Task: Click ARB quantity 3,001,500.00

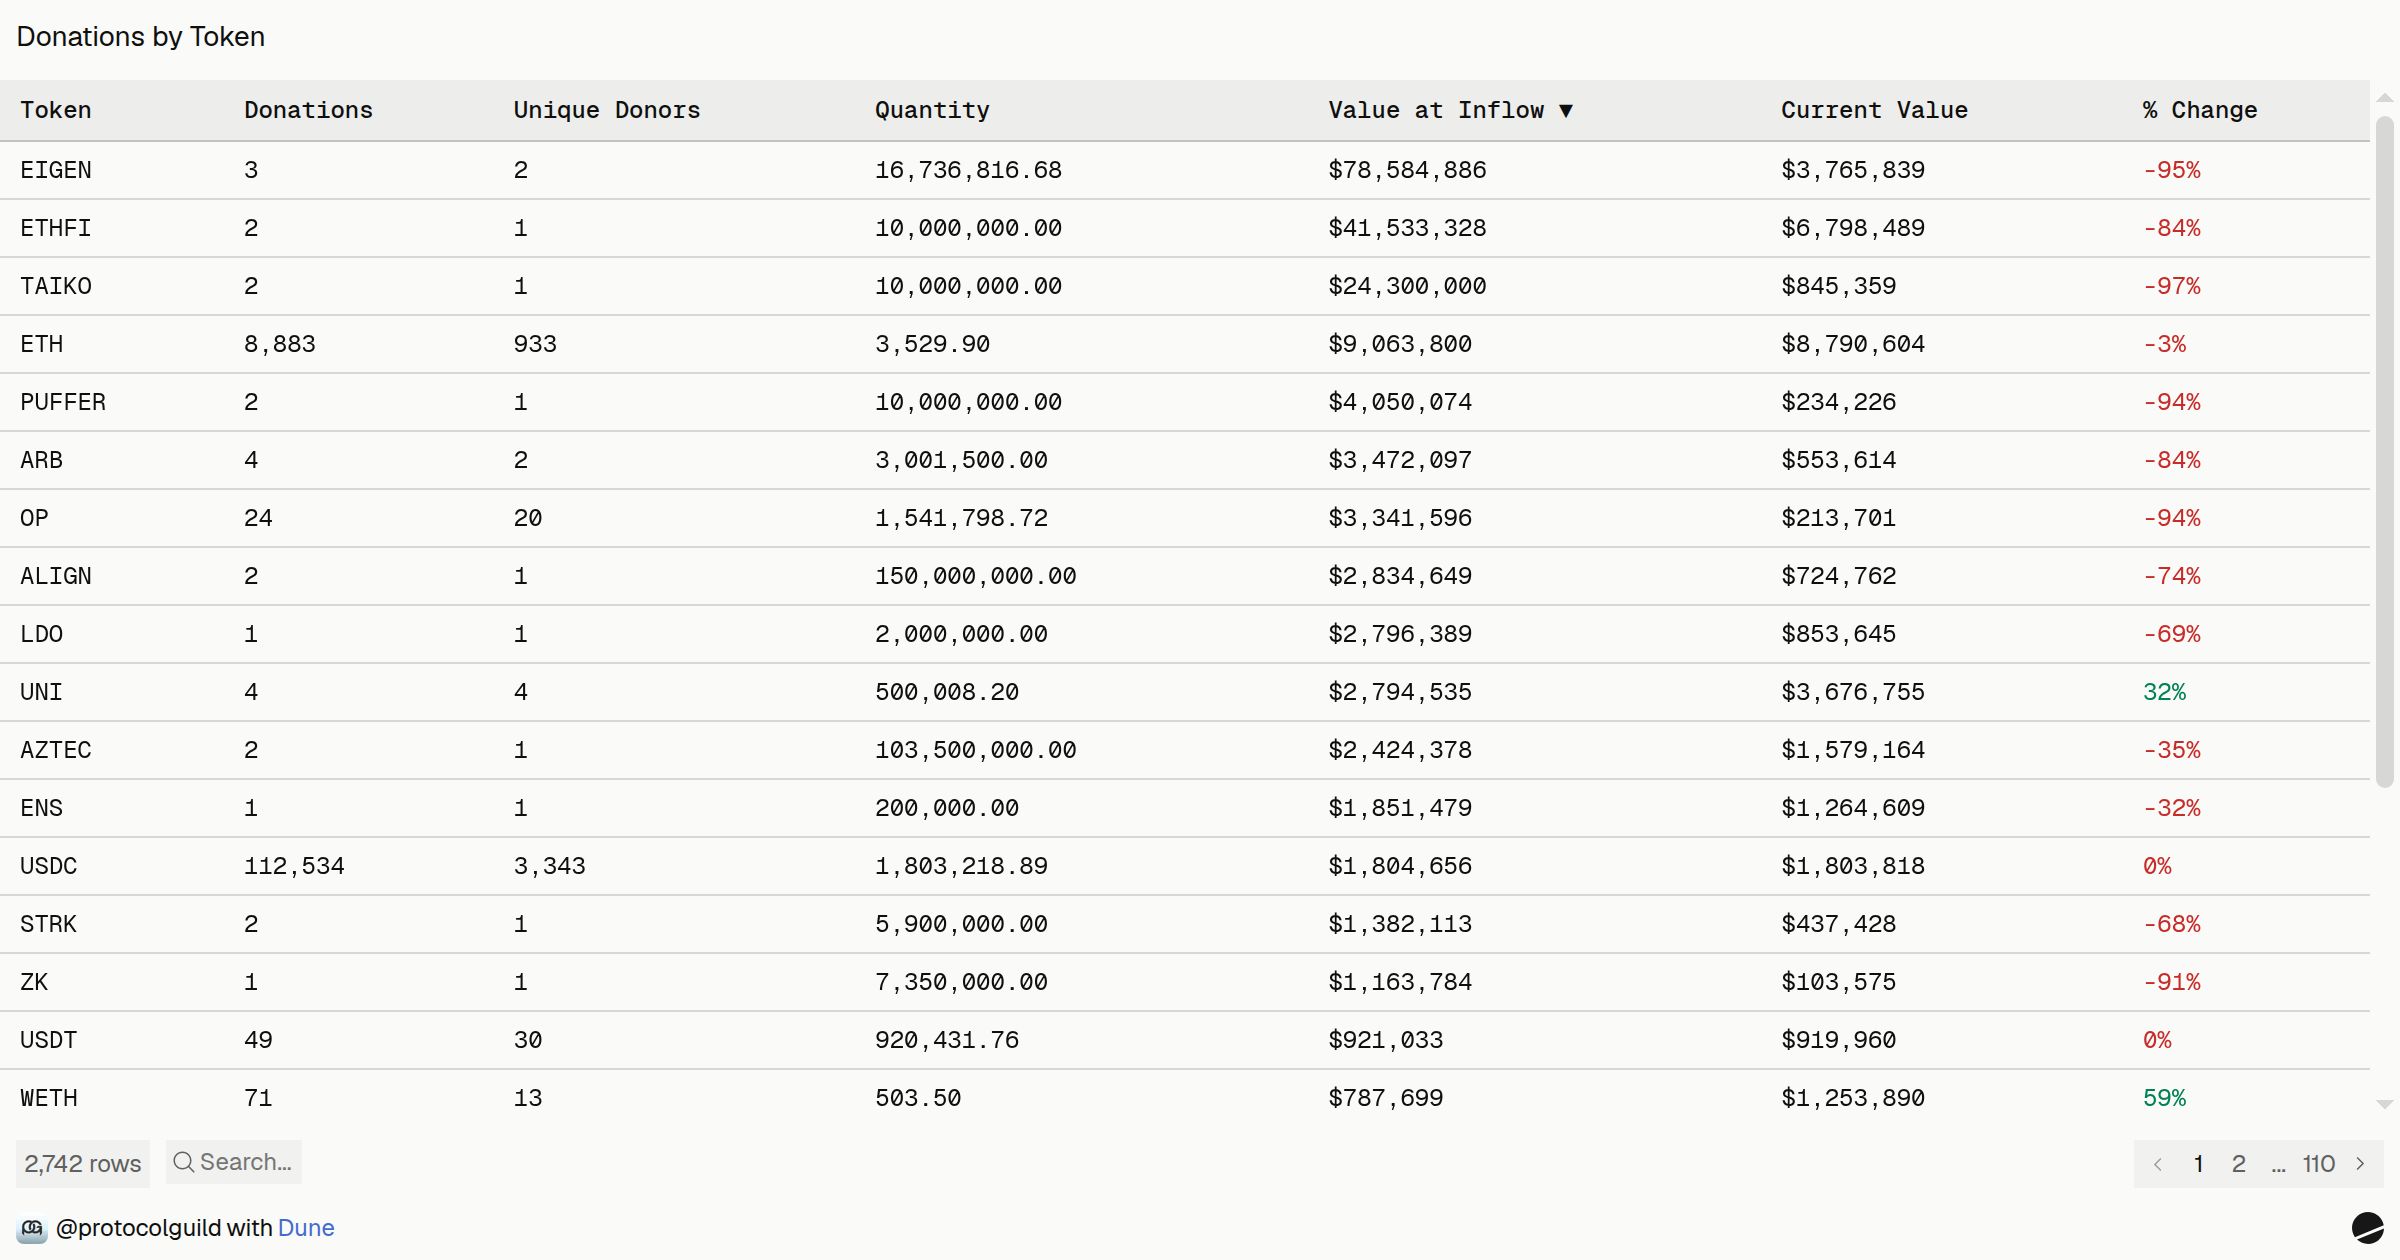Action: tap(961, 460)
